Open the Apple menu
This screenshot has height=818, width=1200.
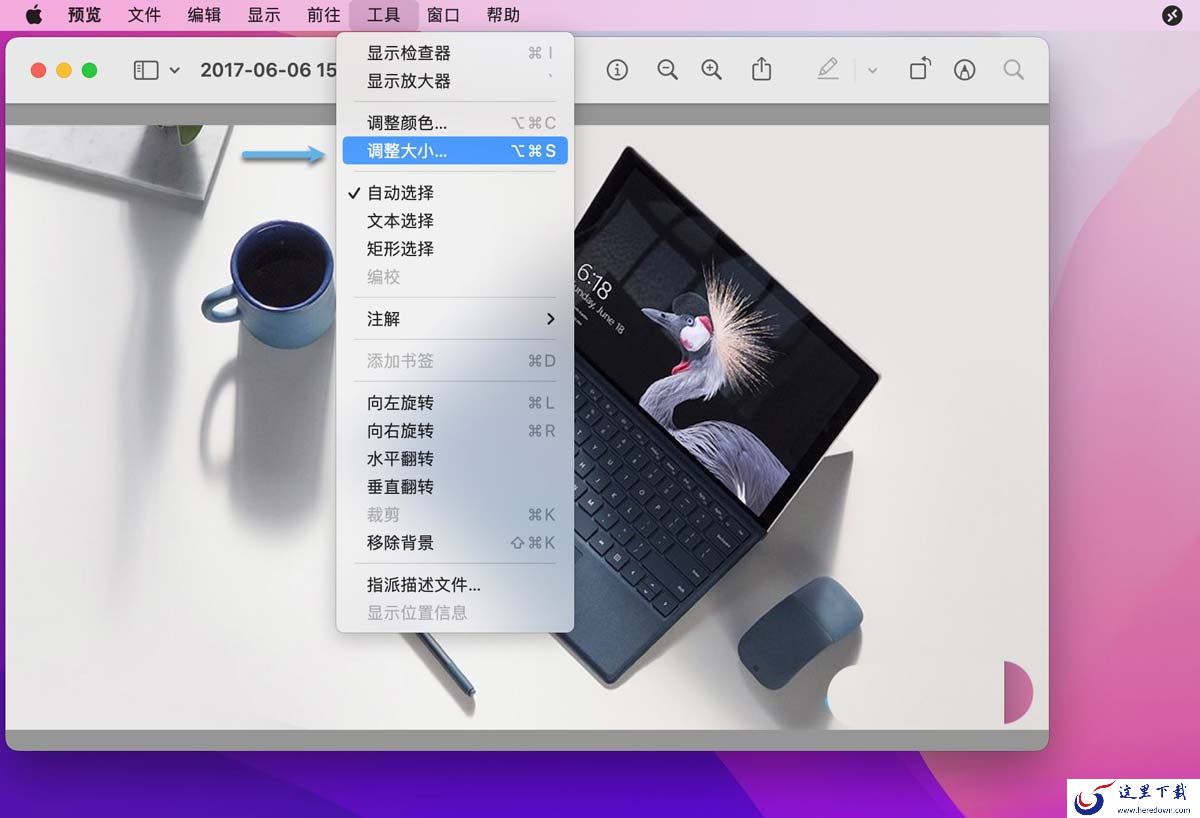[x=34, y=15]
